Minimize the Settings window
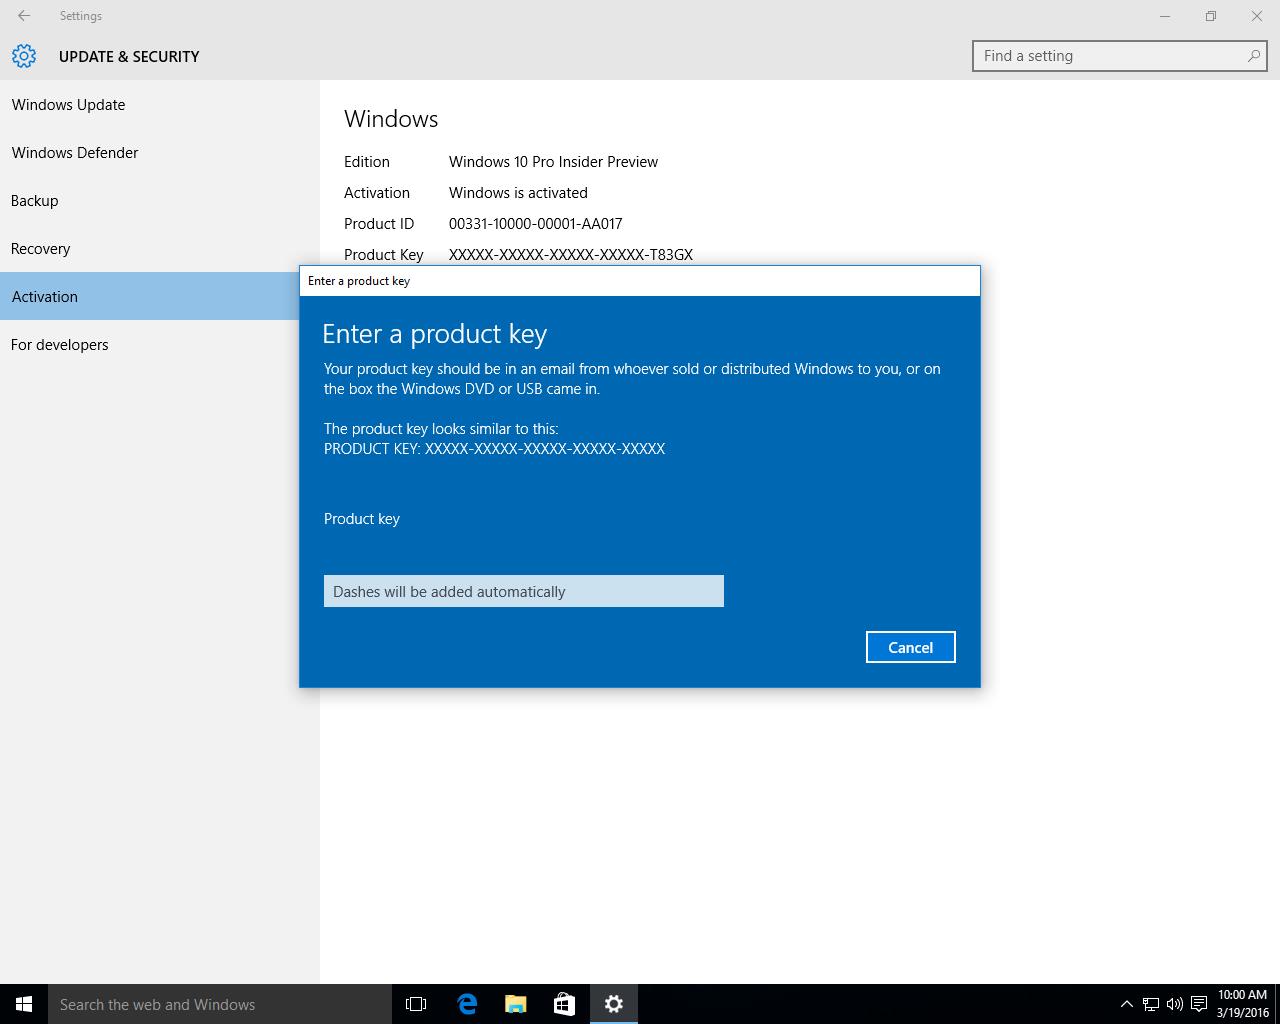Screen dimensions: 1280x1024 click(x=1165, y=16)
